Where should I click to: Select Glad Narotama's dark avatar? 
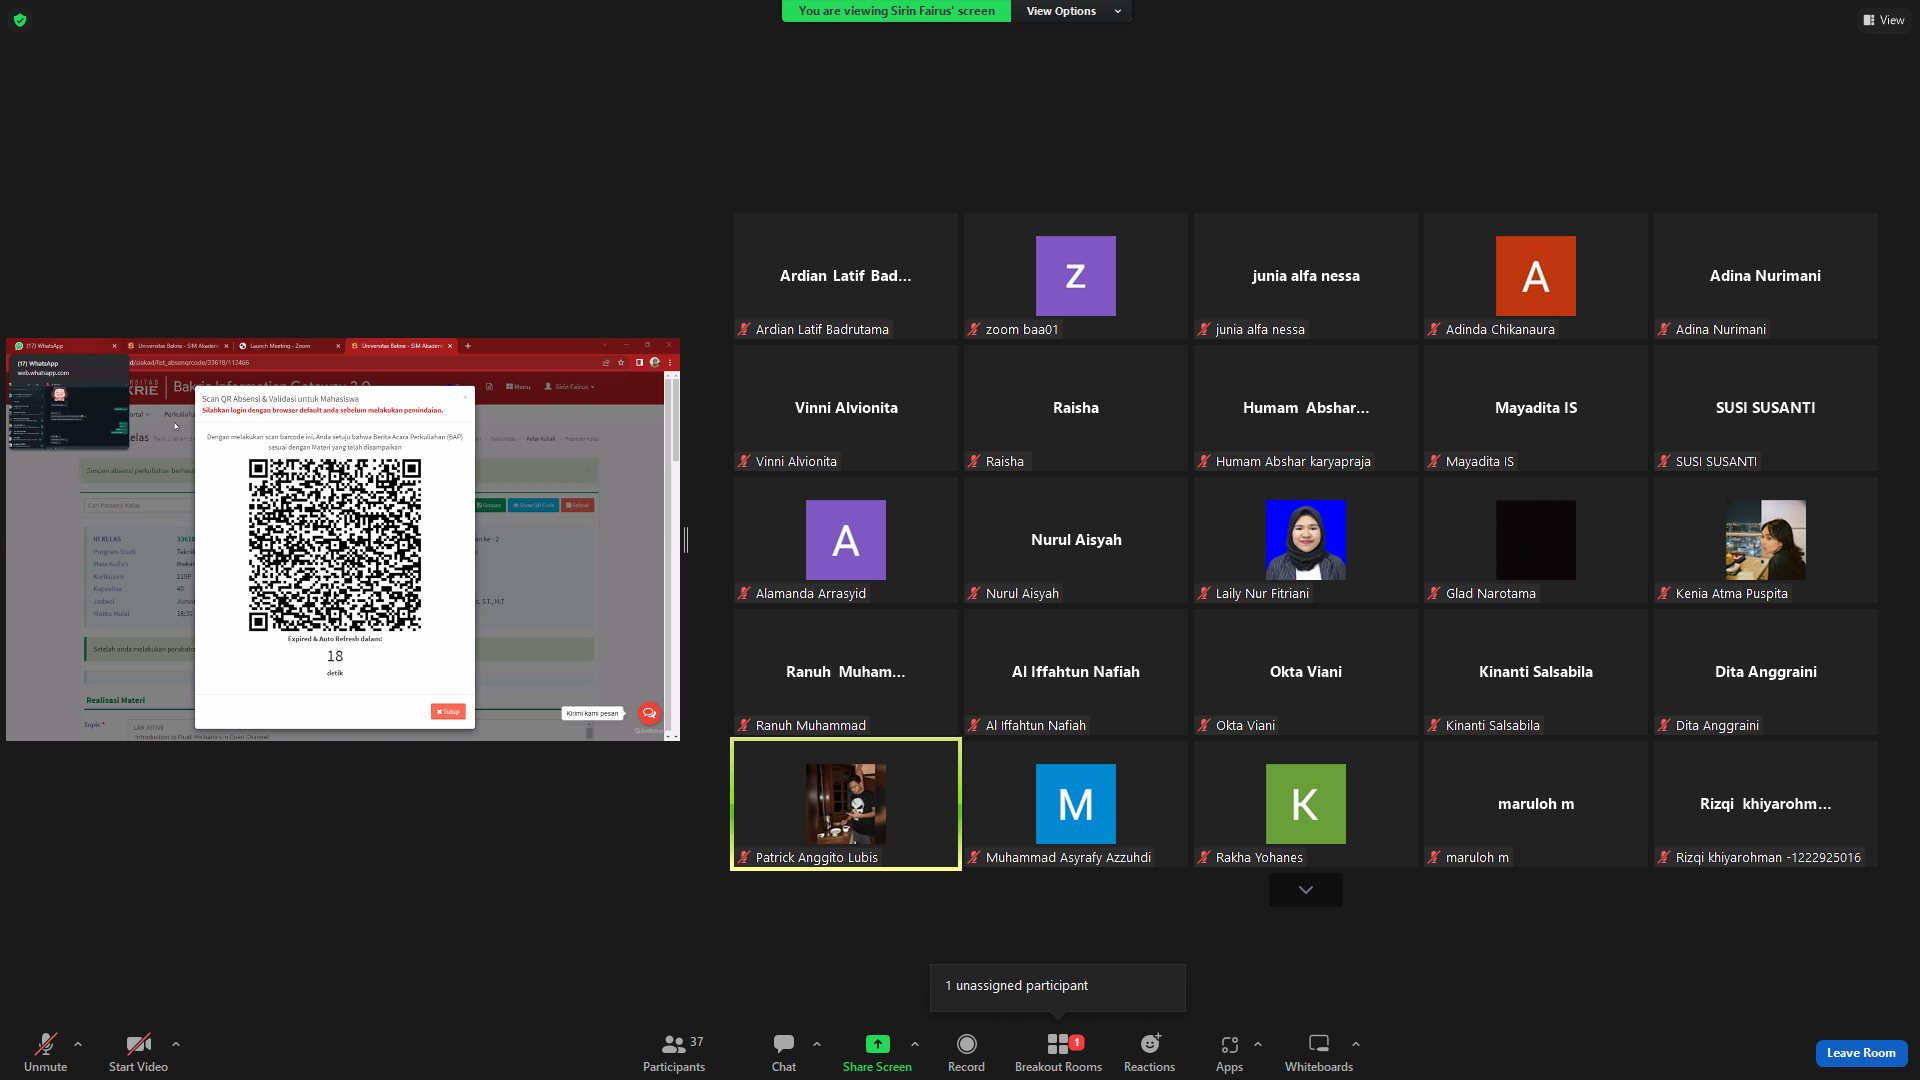1535,540
